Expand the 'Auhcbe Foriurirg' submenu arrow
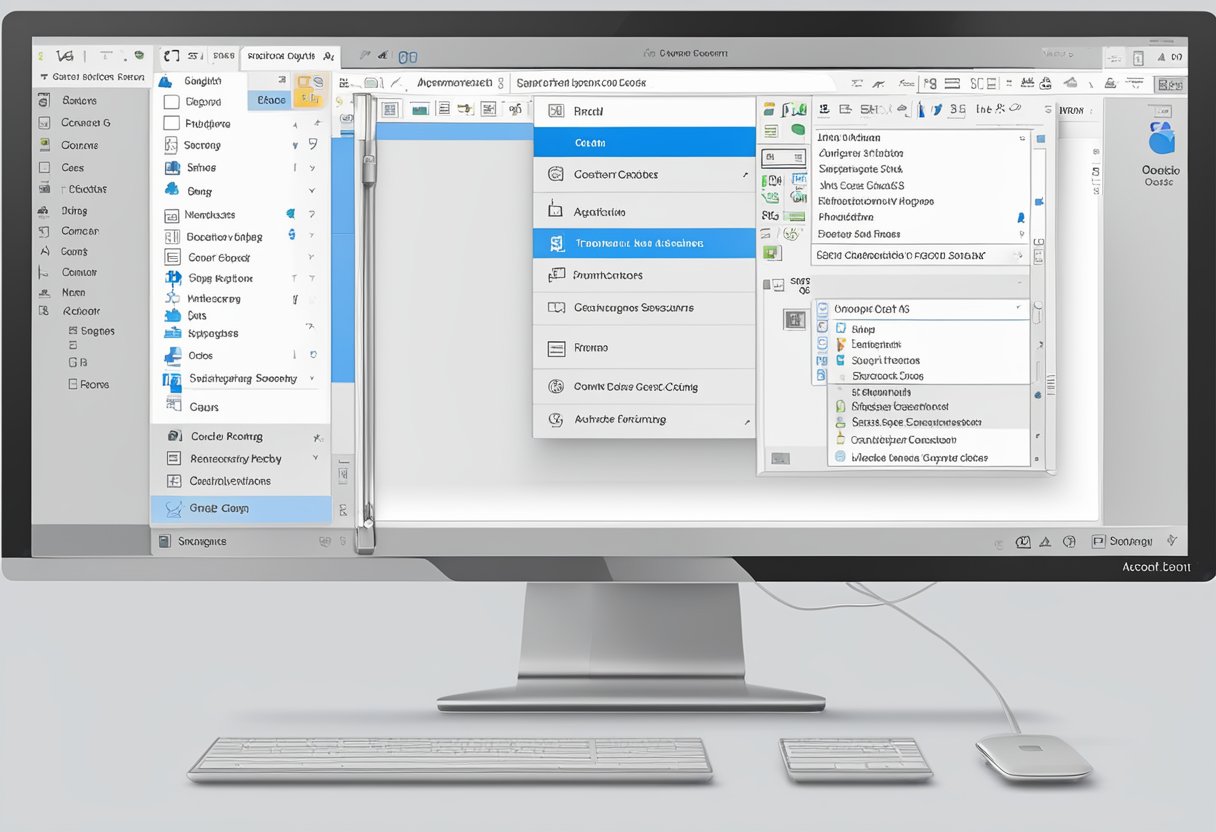This screenshot has width=1216, height=832. (746, 421)
